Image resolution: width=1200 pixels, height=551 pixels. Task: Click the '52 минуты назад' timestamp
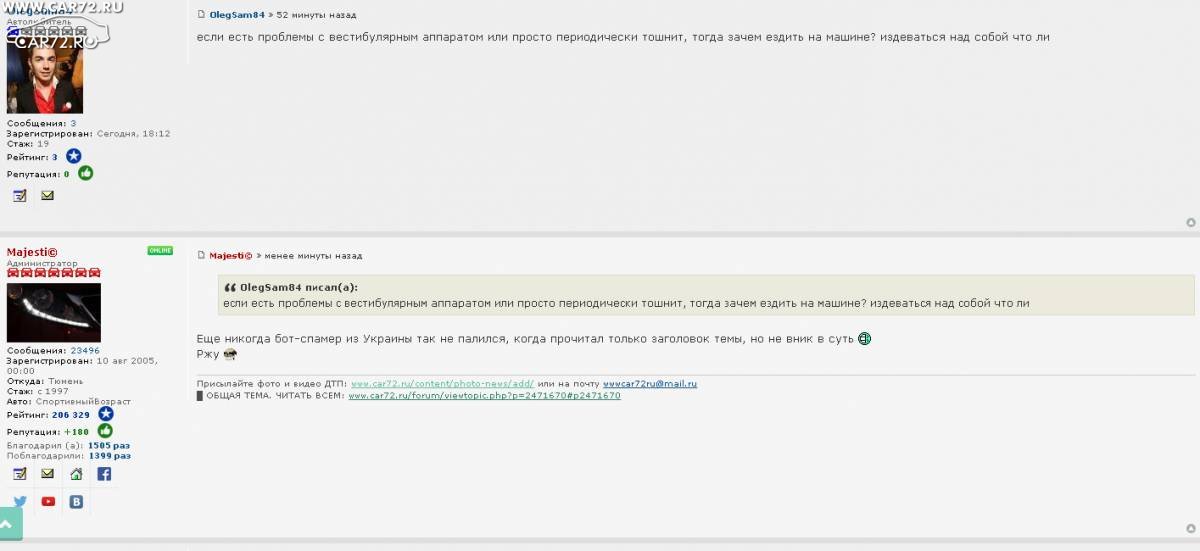[316, 16]
